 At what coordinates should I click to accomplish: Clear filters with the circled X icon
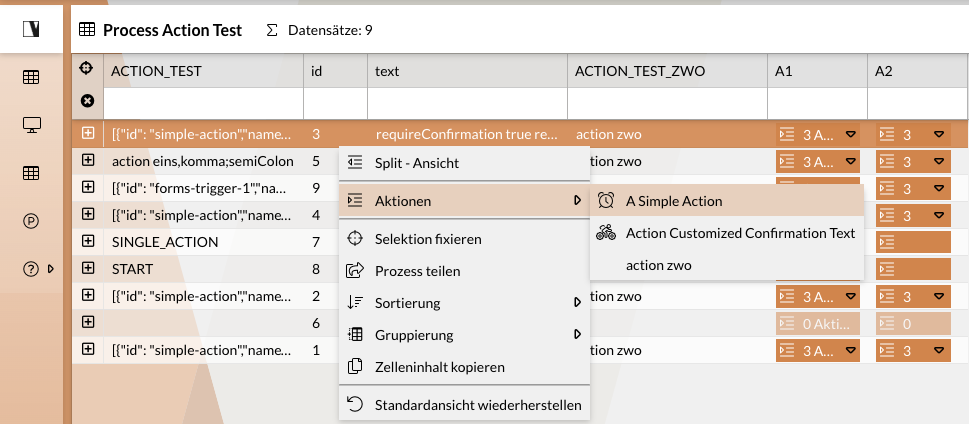[87, 101]
